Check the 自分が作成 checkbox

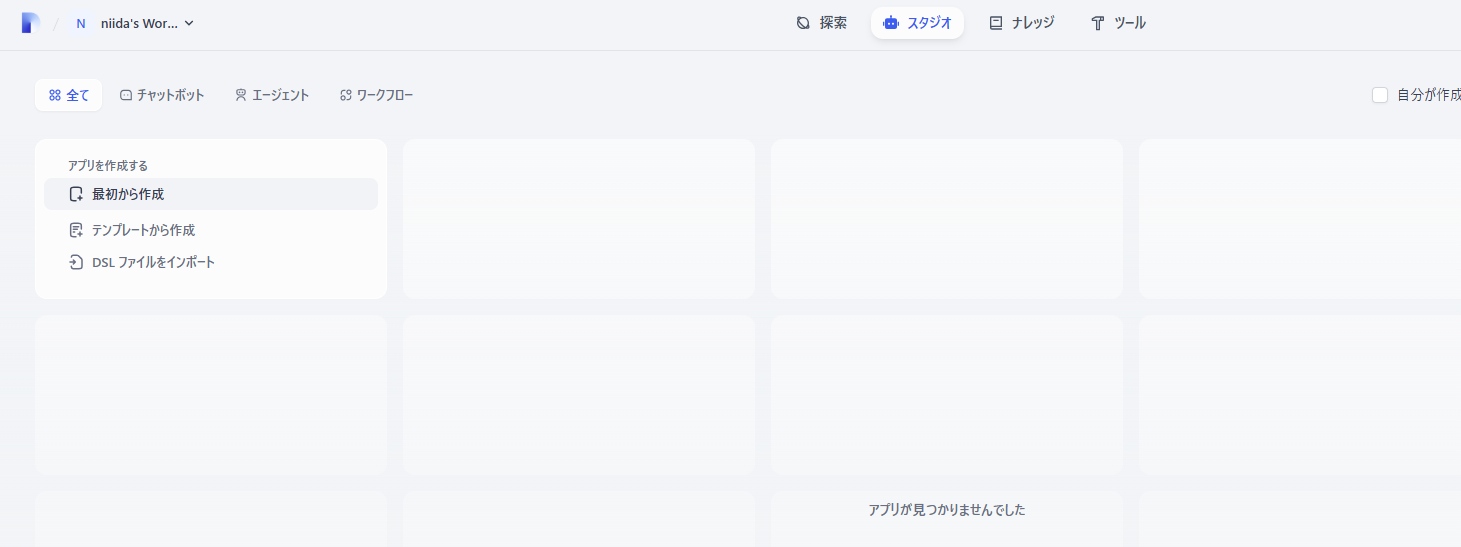pyautogui.click(x=1380, y=95)
